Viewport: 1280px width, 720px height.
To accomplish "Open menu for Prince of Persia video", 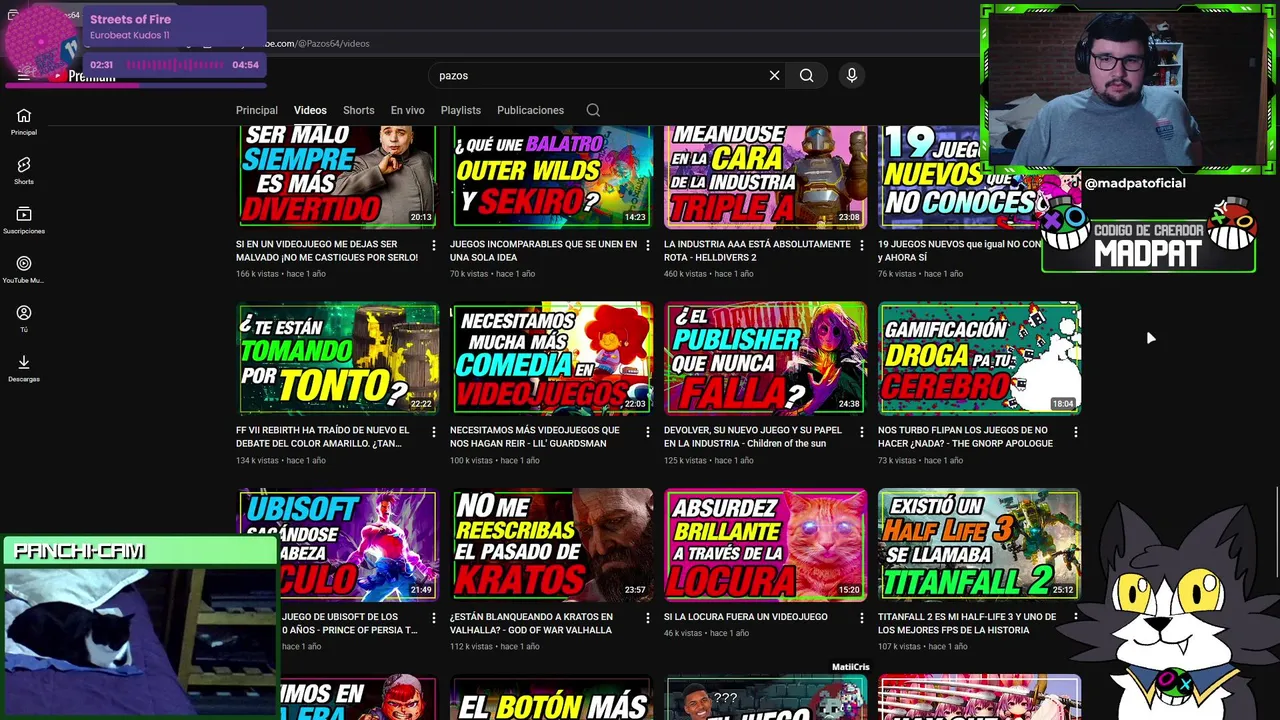I will point(433,618).
